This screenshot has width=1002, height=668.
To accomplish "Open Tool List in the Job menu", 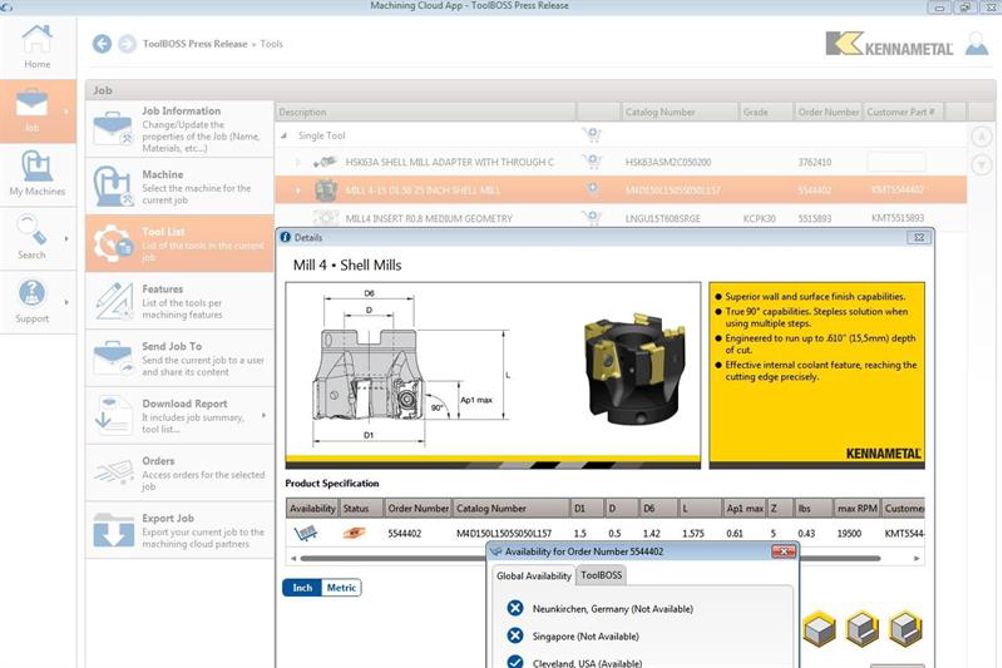I will [x=180, y=244].
